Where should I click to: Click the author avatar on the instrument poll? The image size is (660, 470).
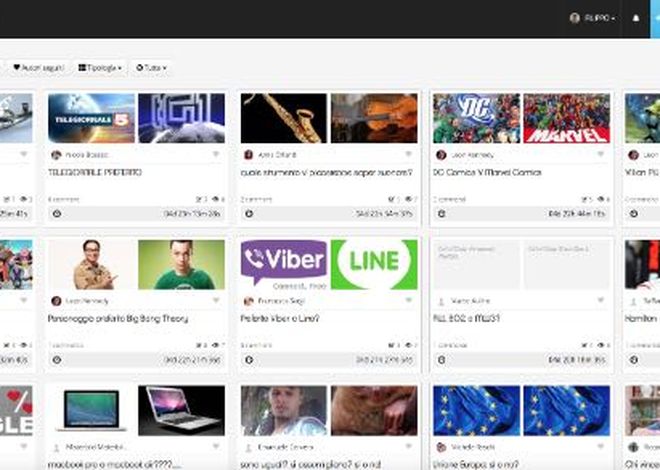click(x=248, y=155)
